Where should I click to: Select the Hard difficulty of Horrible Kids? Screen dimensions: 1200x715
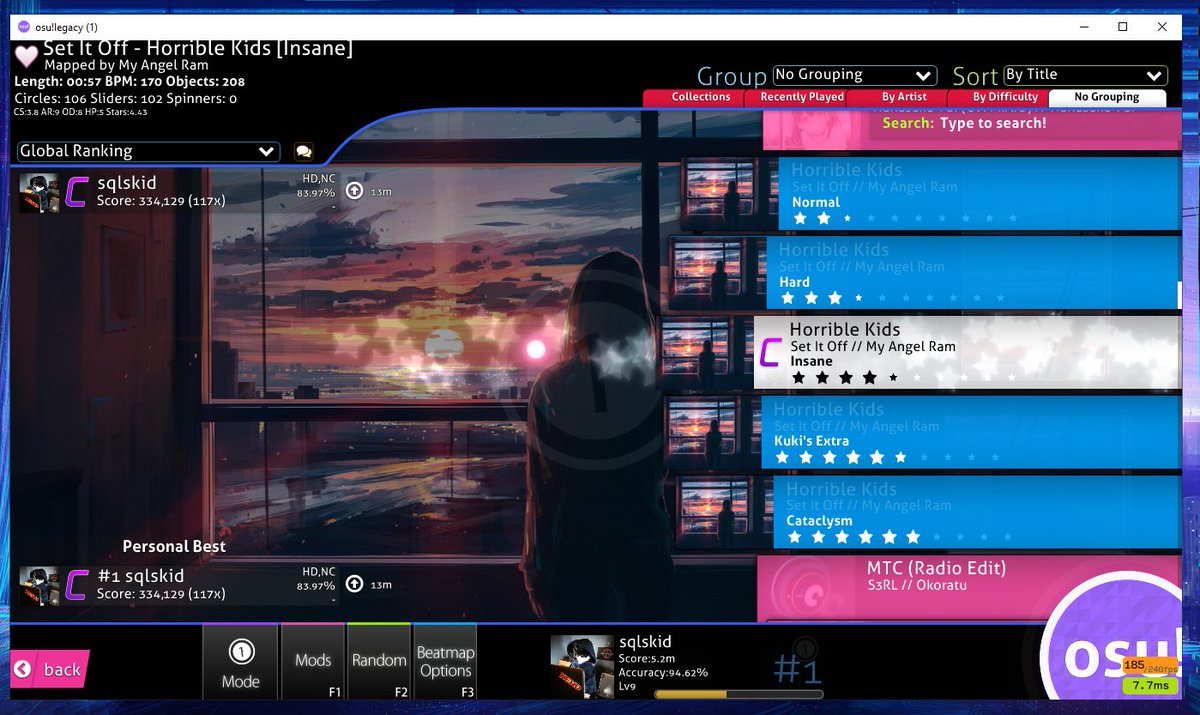973,272
